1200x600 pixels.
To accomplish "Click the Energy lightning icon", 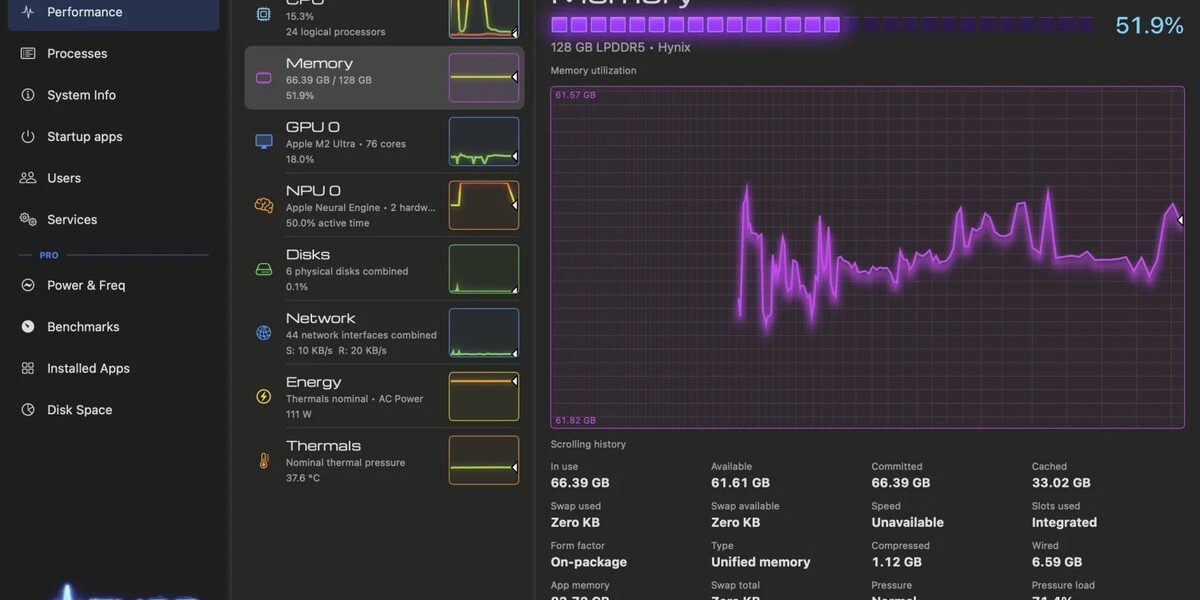I will coord(264,397).
